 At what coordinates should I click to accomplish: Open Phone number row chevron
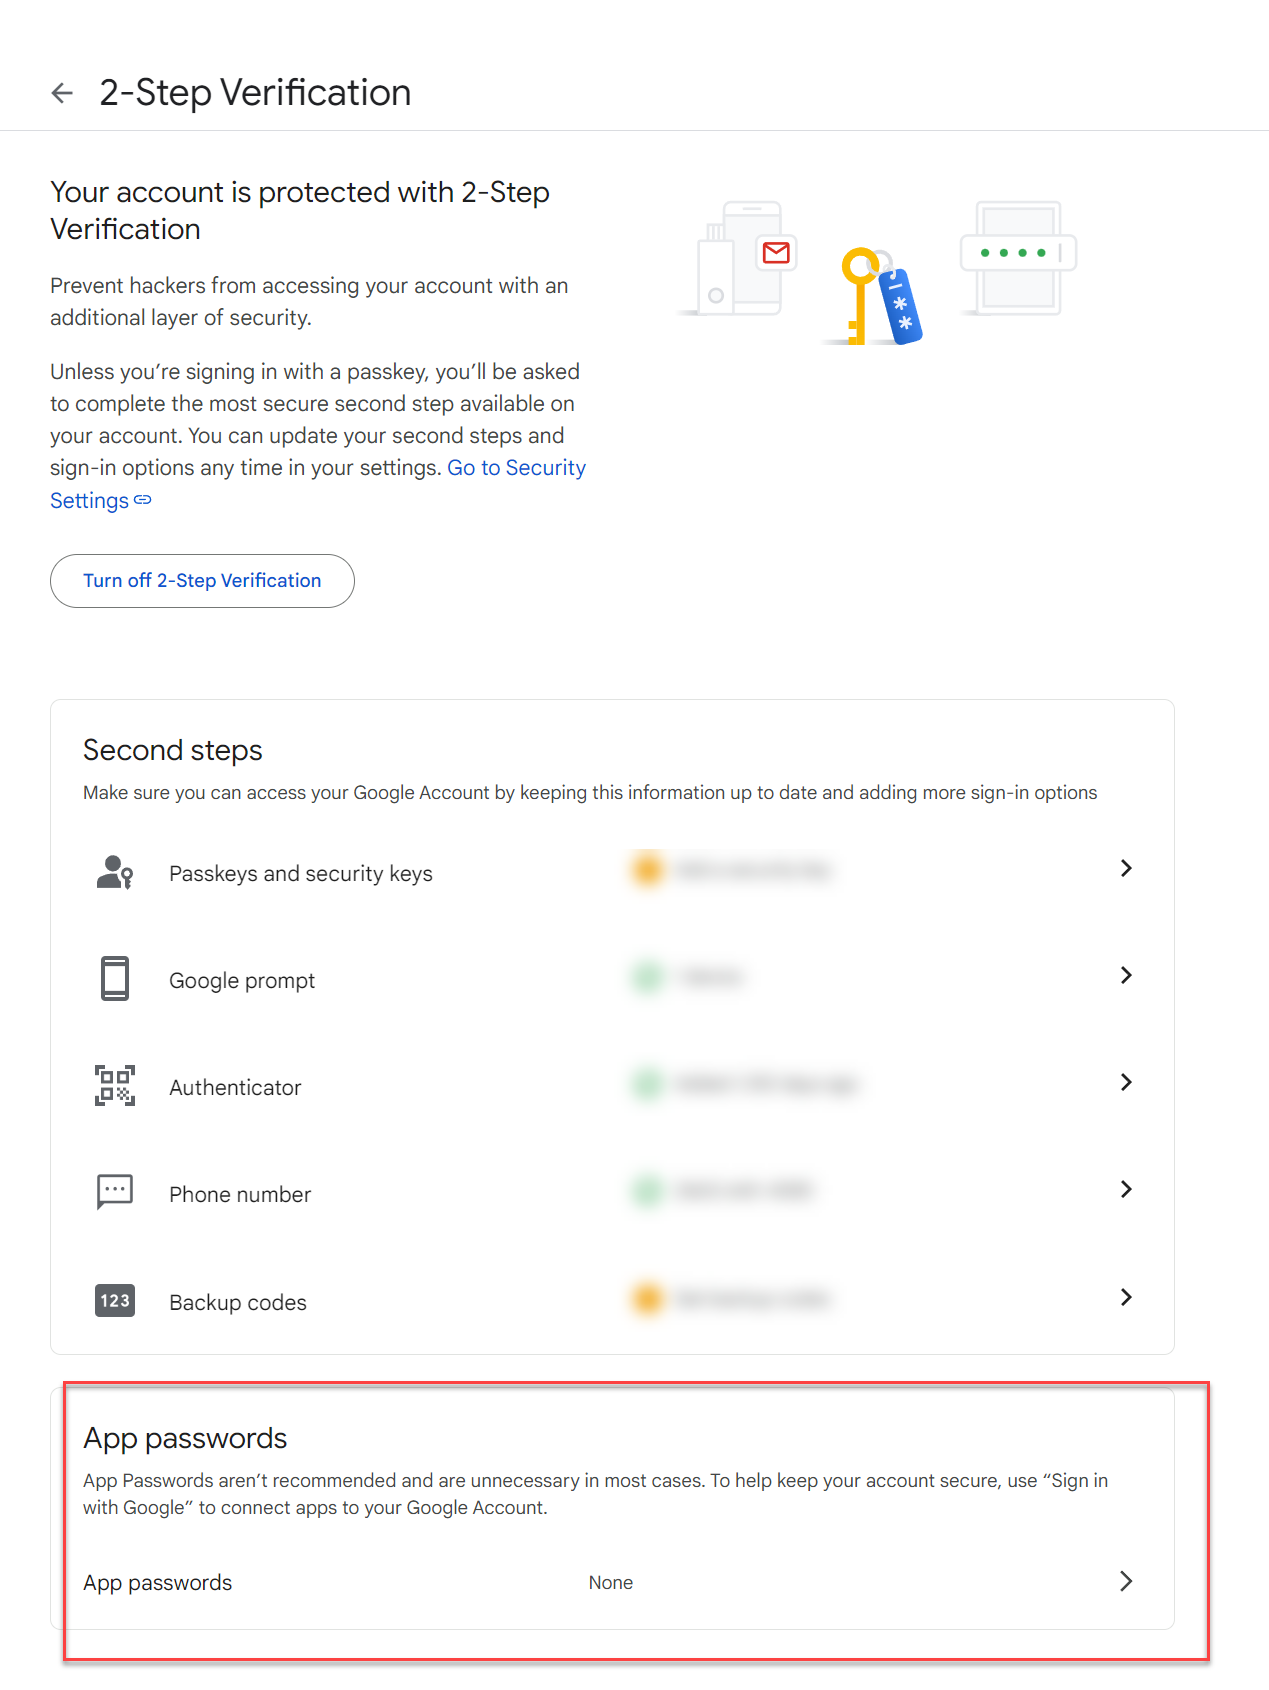coord(1126,1189)
